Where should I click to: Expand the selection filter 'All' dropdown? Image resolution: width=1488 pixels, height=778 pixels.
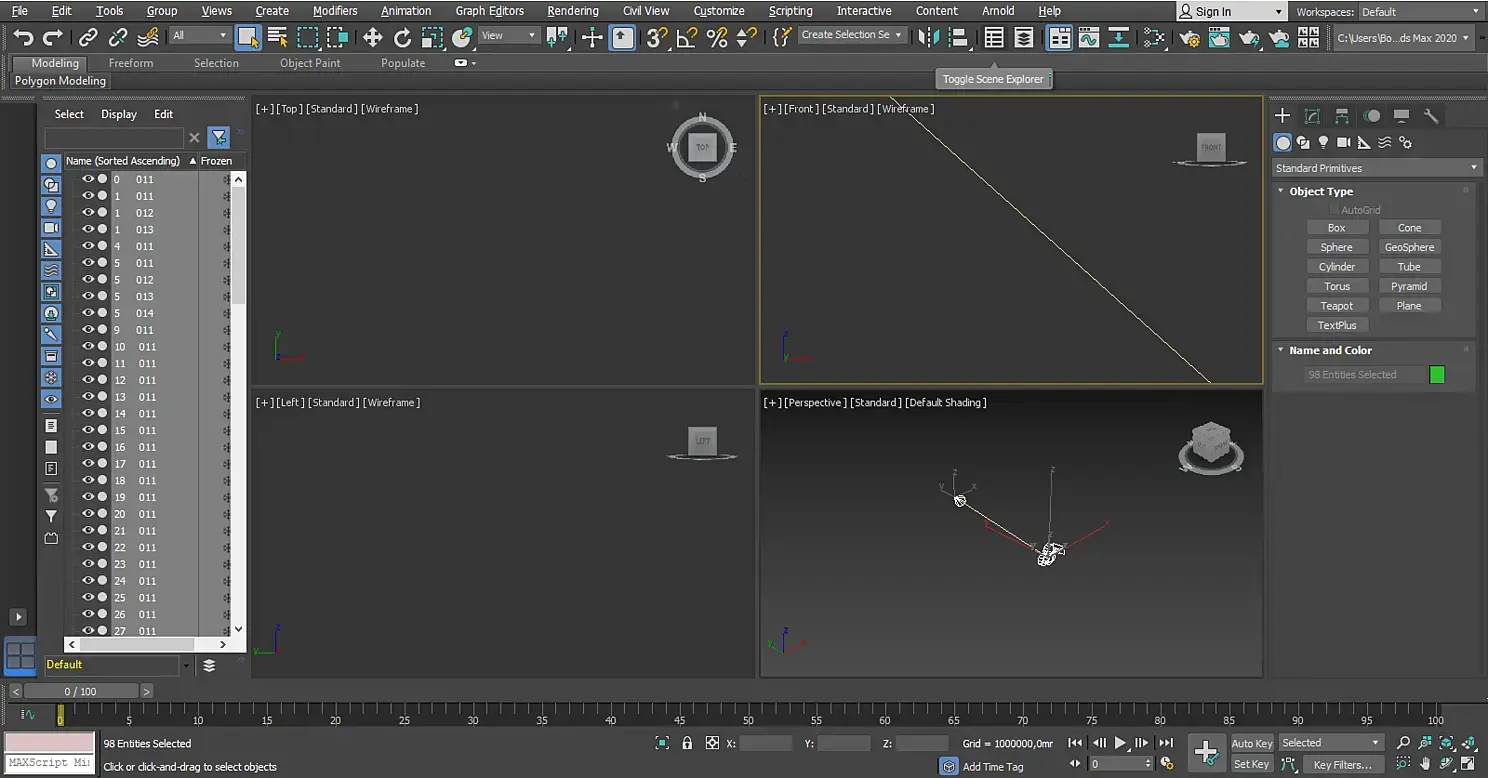(x=200, y=35)
